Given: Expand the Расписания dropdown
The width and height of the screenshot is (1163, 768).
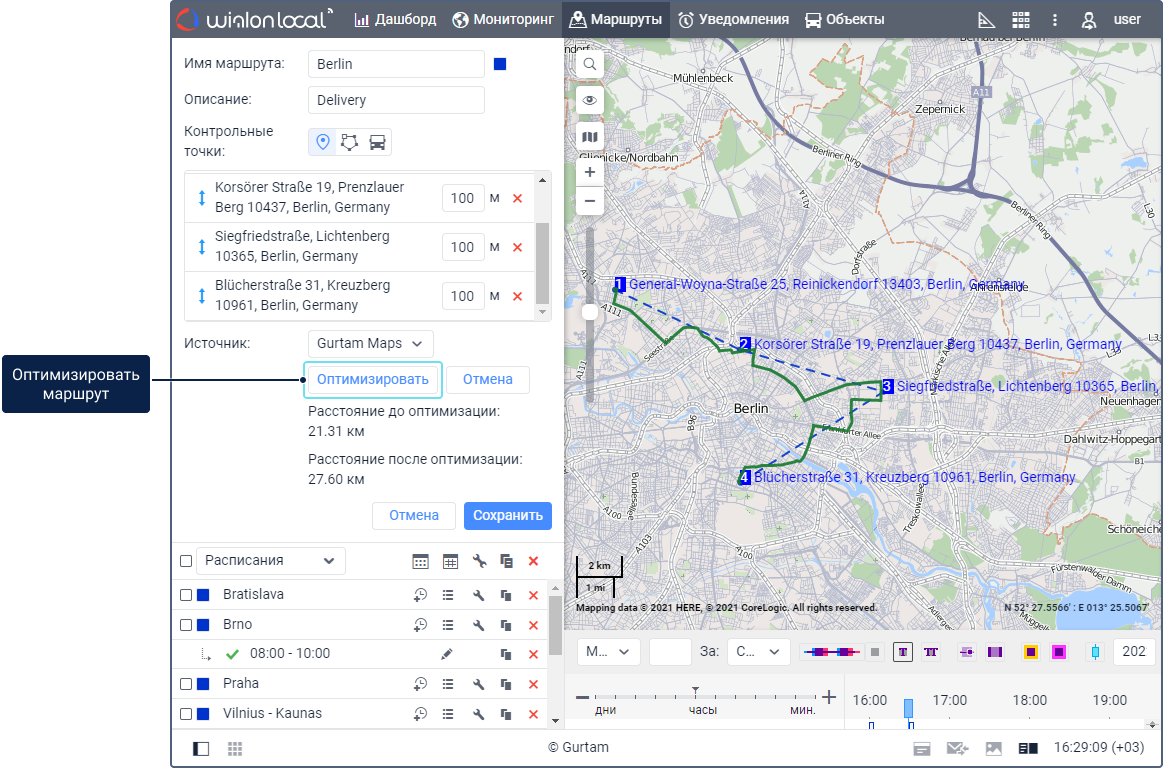Looking at the screenshot, I should pyautogui.click(x=270, y=561).
